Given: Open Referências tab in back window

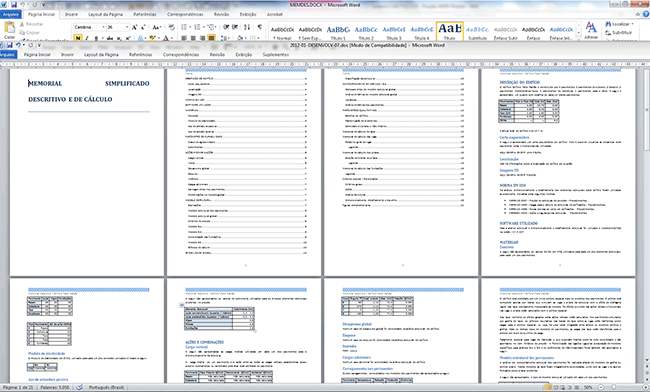Looking at the screenshot, I should (145, 14).
